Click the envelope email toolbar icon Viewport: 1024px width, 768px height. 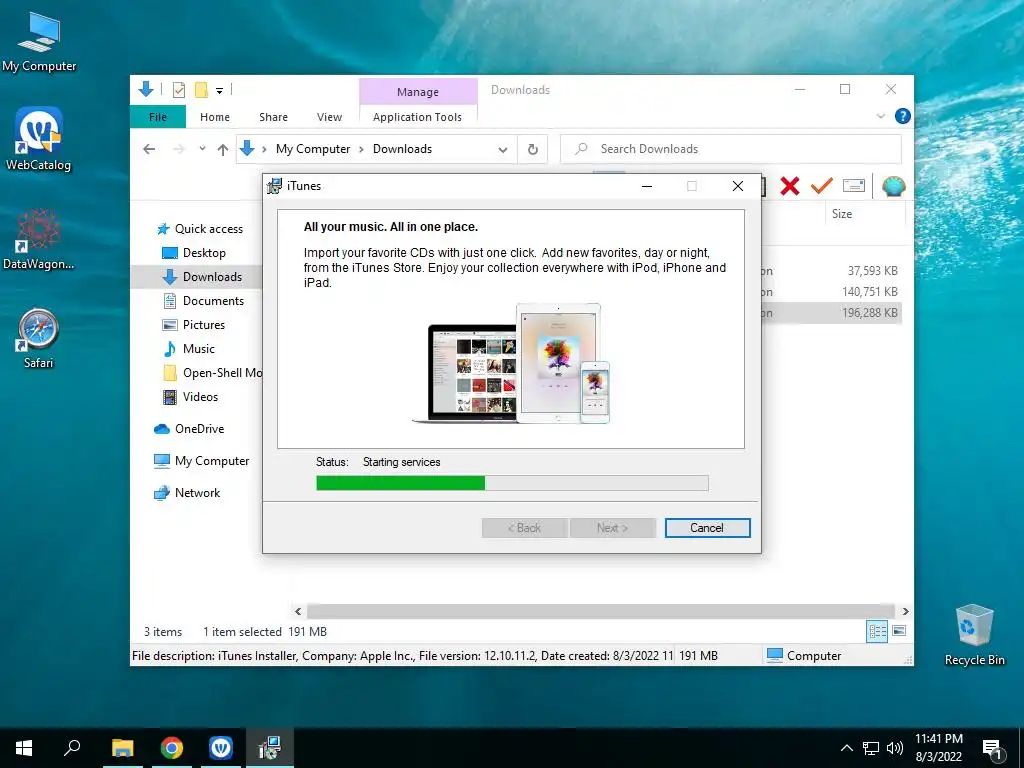pyautogui.click(x=854, y=186)
